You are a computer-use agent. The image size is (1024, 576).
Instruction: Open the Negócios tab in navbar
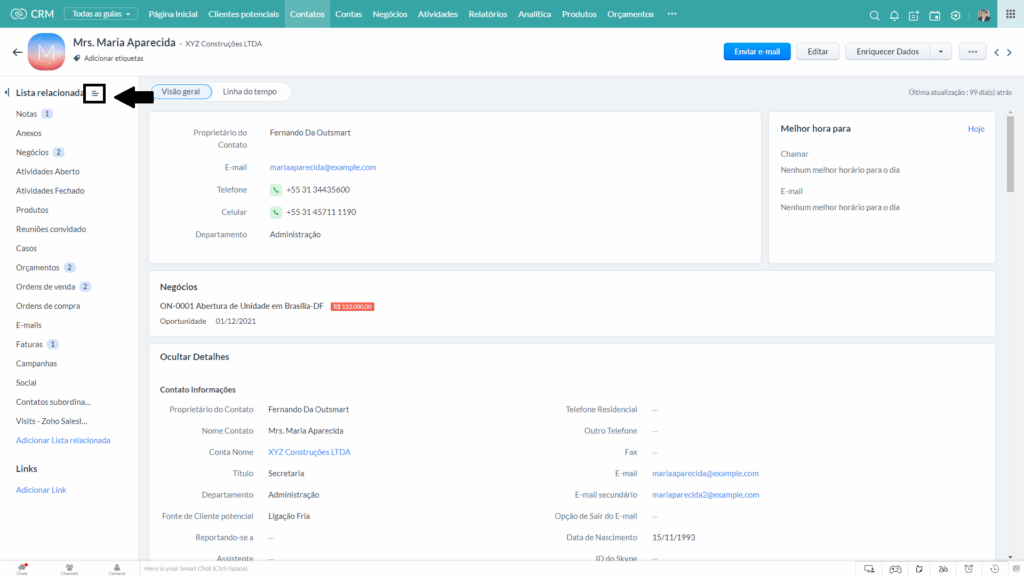pyautogui.click(x=390, y=14)
